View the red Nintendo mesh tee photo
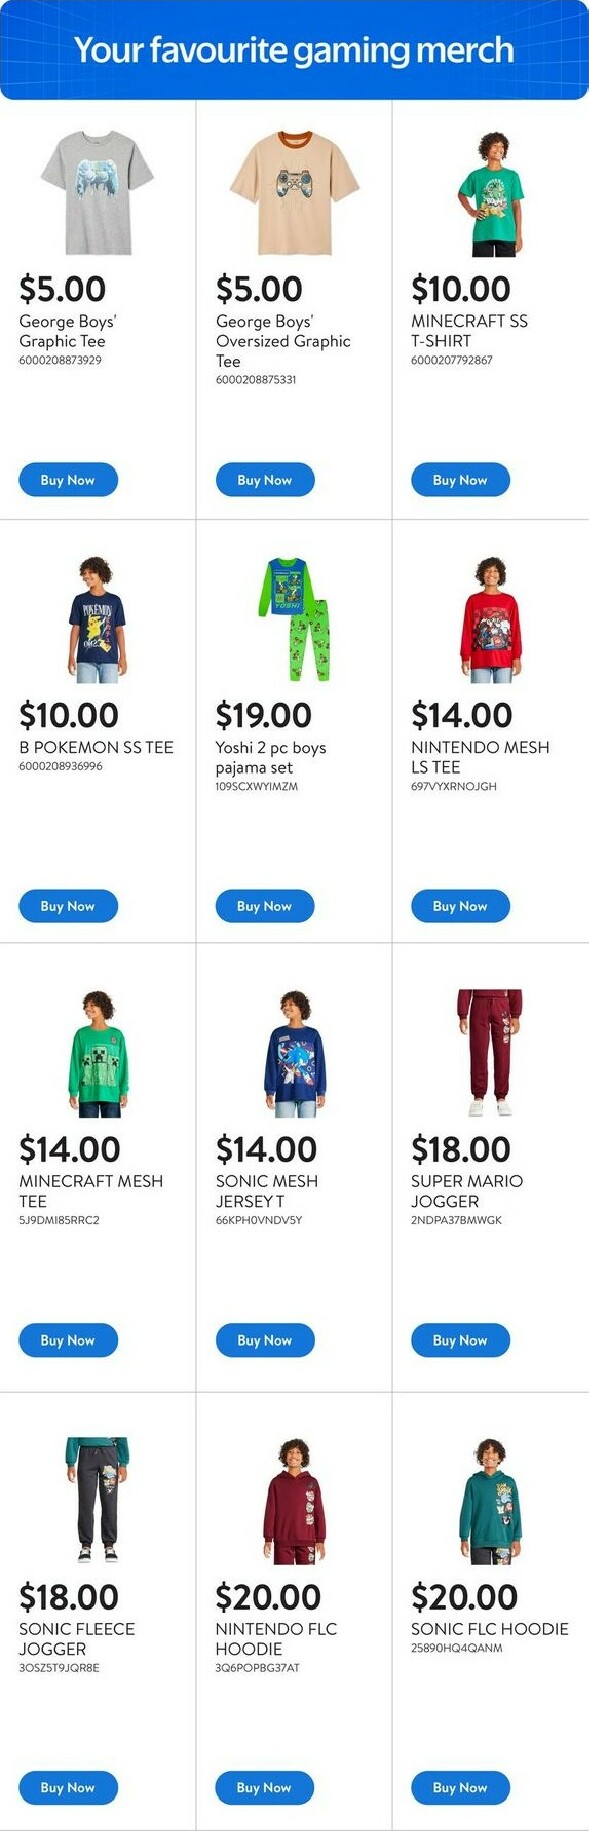 (x=490, y=620)
